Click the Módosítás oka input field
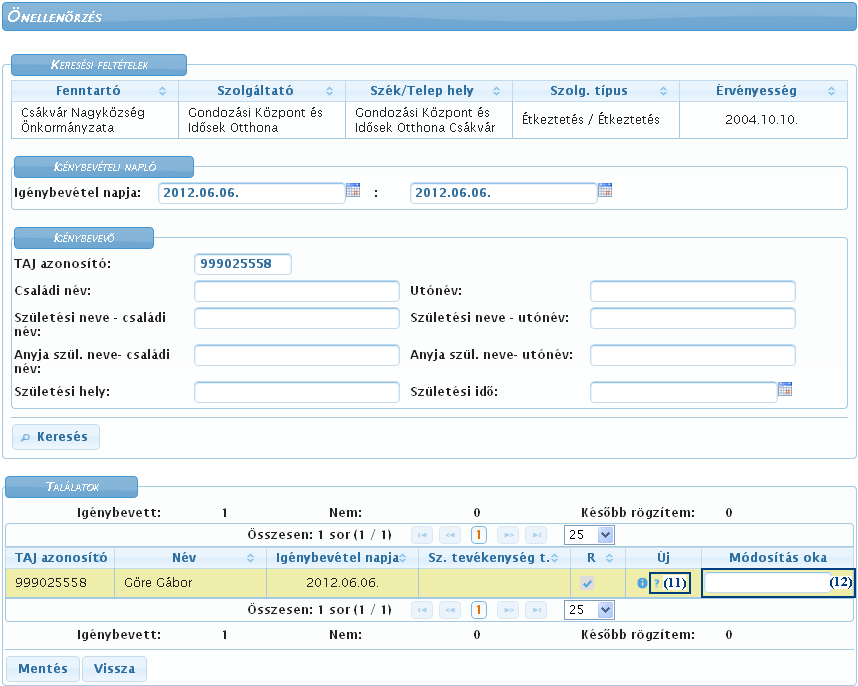The width and height of the screenshot is (858, 686). click(766, 583)
